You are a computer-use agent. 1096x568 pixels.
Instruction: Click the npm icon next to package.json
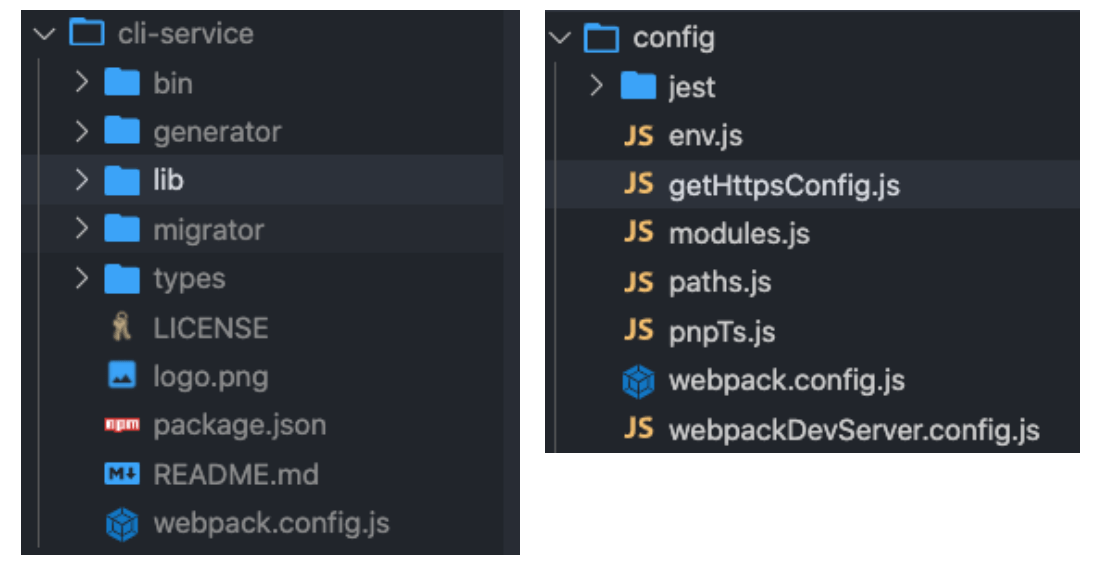pos(122,425)
